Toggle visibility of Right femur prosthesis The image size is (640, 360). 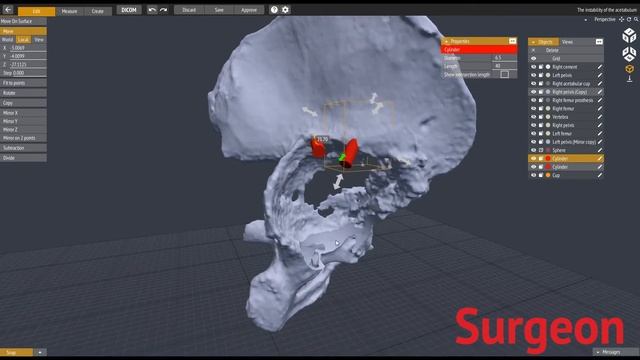click(533, 100)
